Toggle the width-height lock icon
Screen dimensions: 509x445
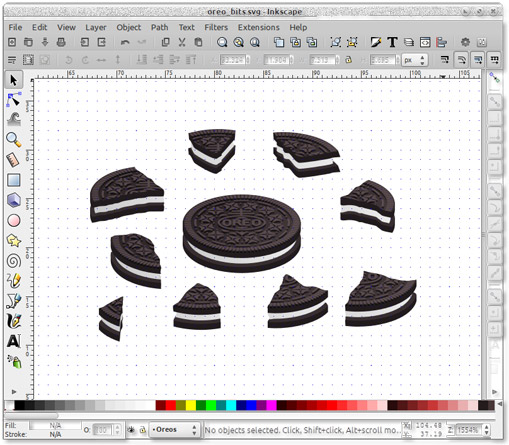[x=348, y=60]
